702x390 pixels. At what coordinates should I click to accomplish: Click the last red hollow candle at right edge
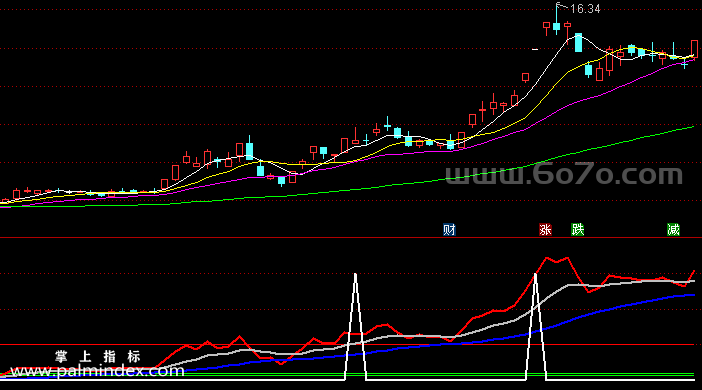[694, 48]
